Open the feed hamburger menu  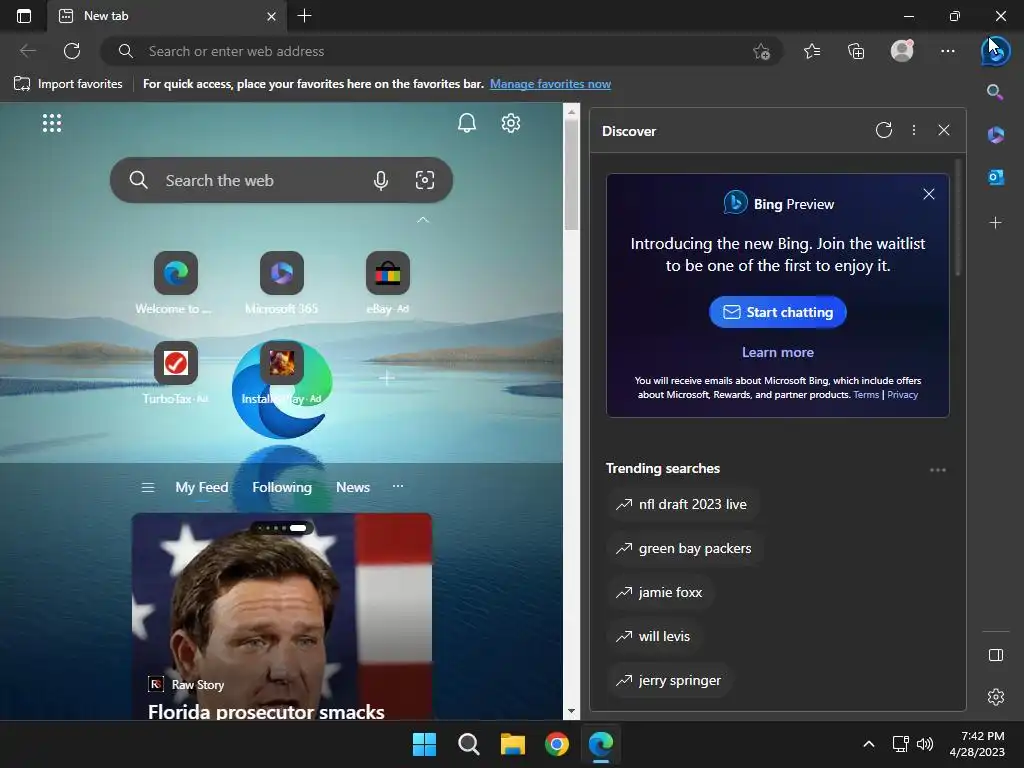148,487
